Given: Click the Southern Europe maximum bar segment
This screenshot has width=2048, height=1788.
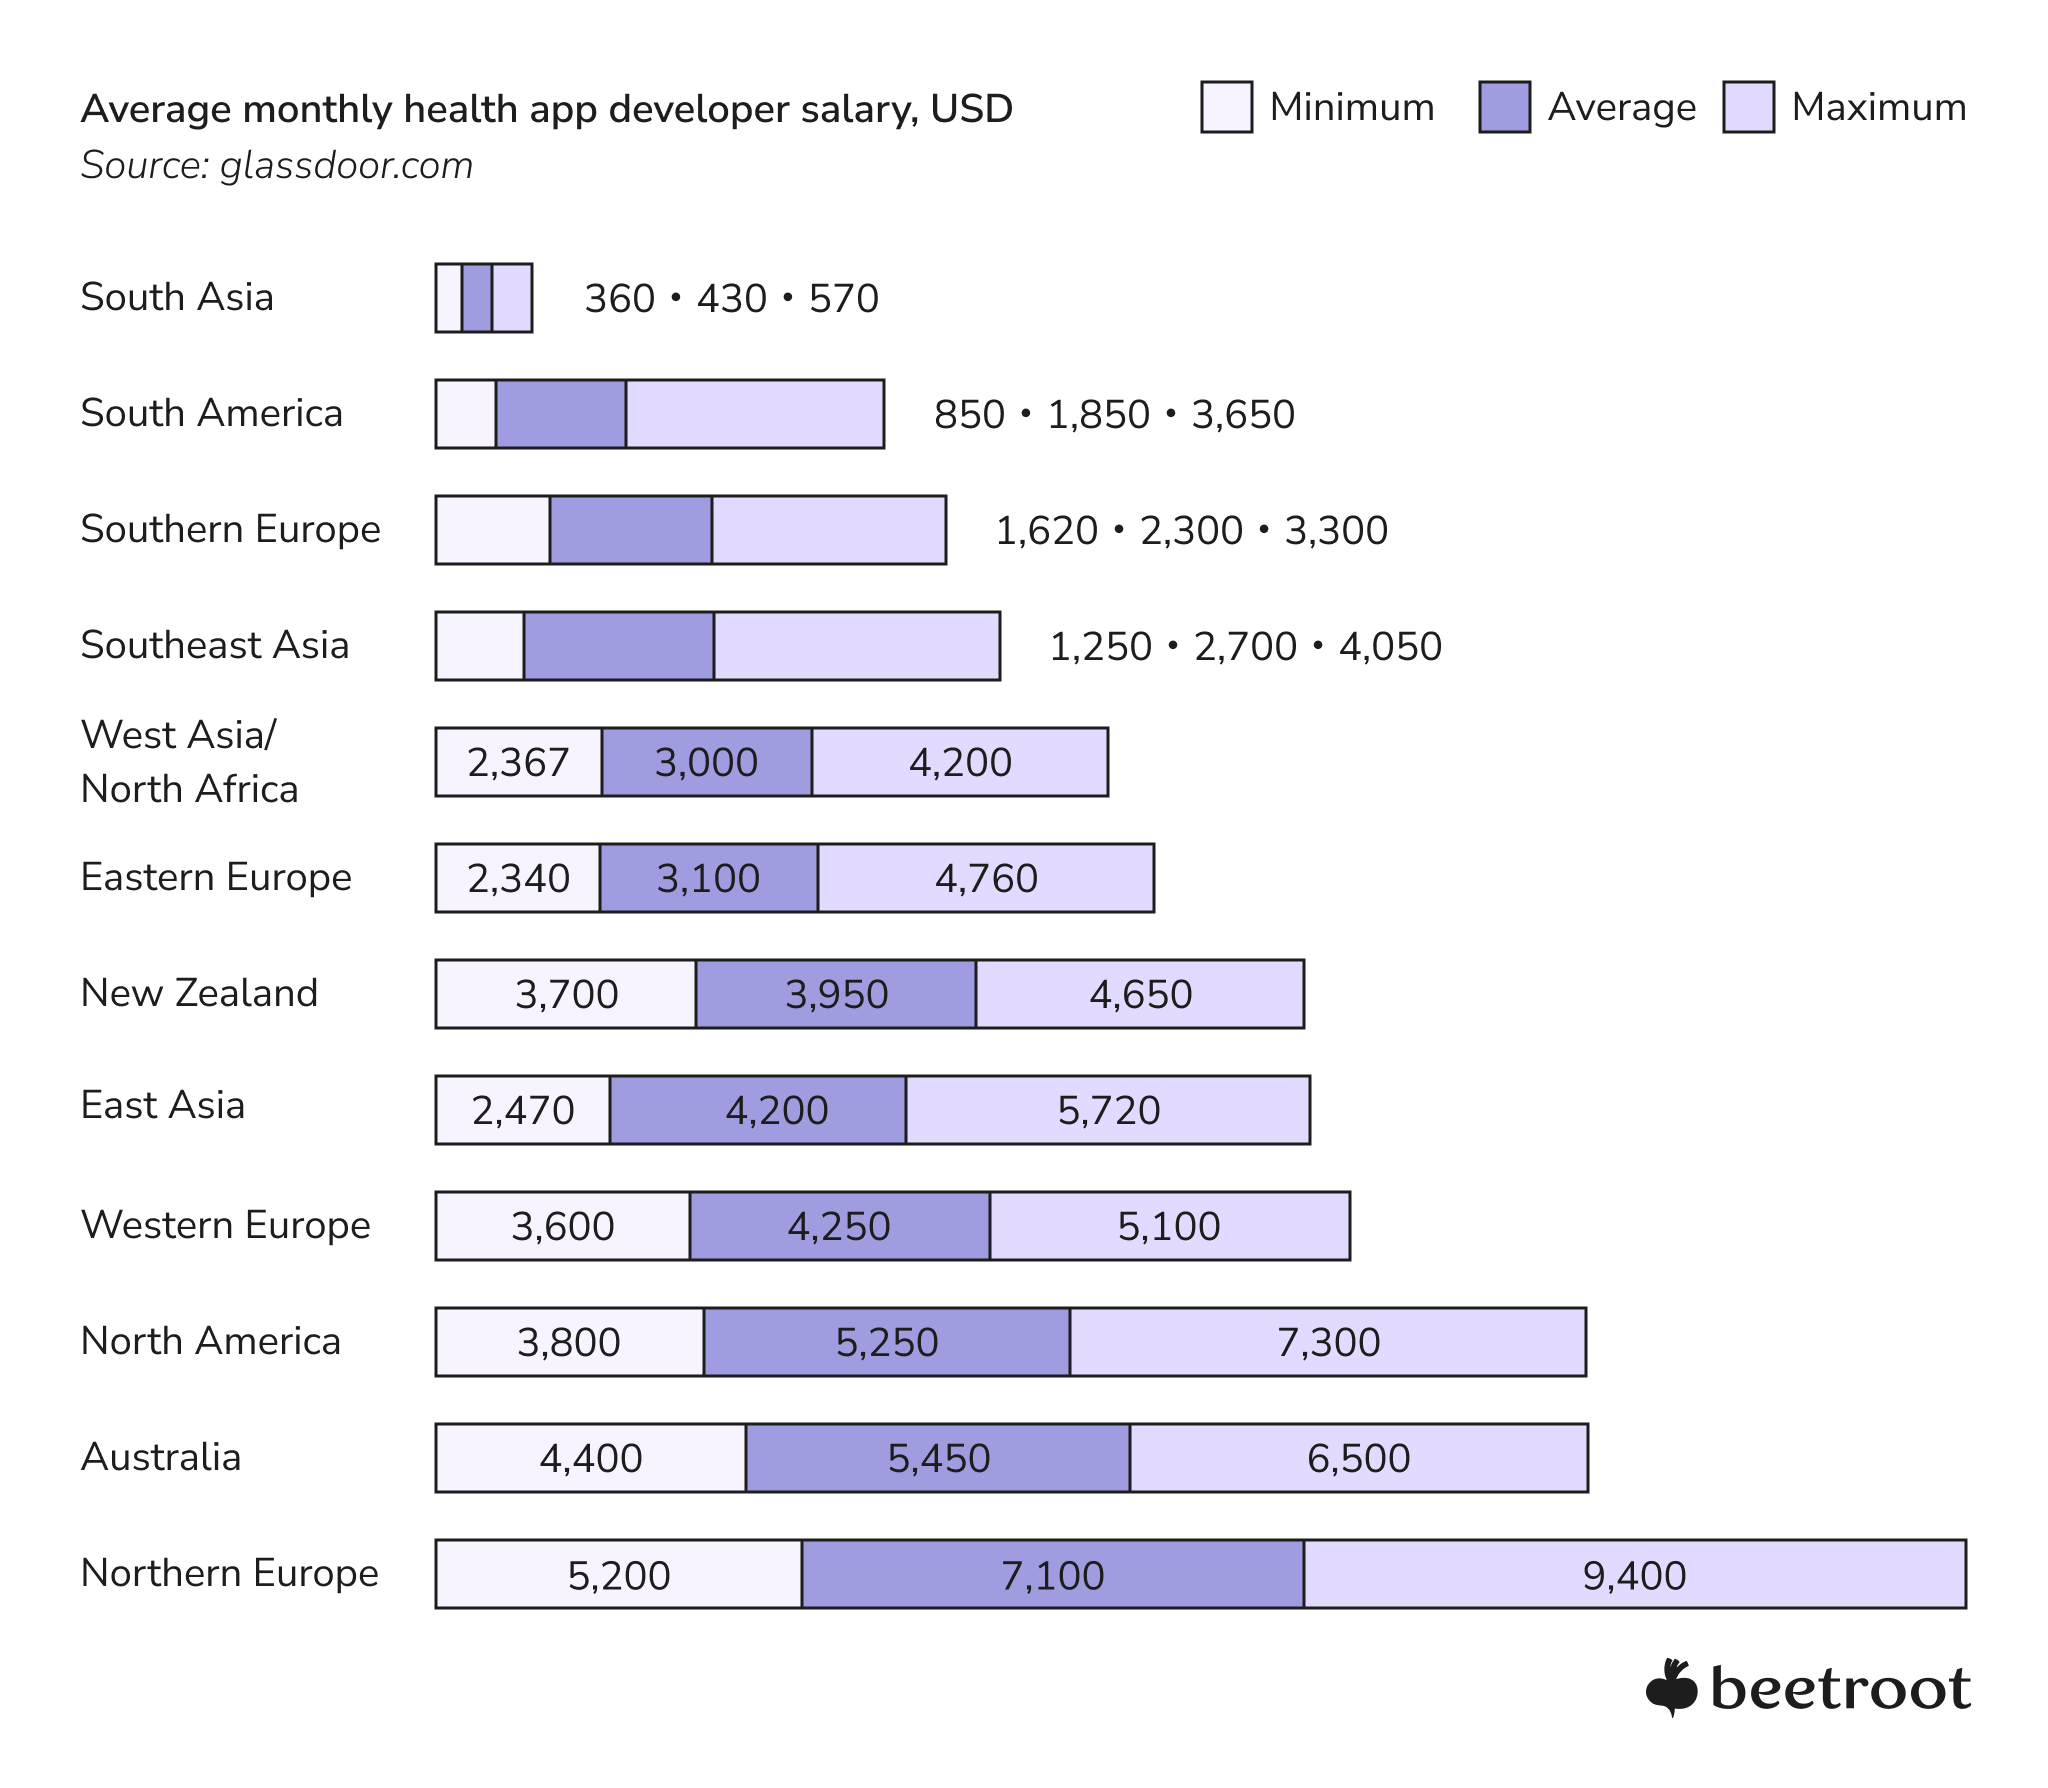Looking at the screenshot, I should pos(829,530).
